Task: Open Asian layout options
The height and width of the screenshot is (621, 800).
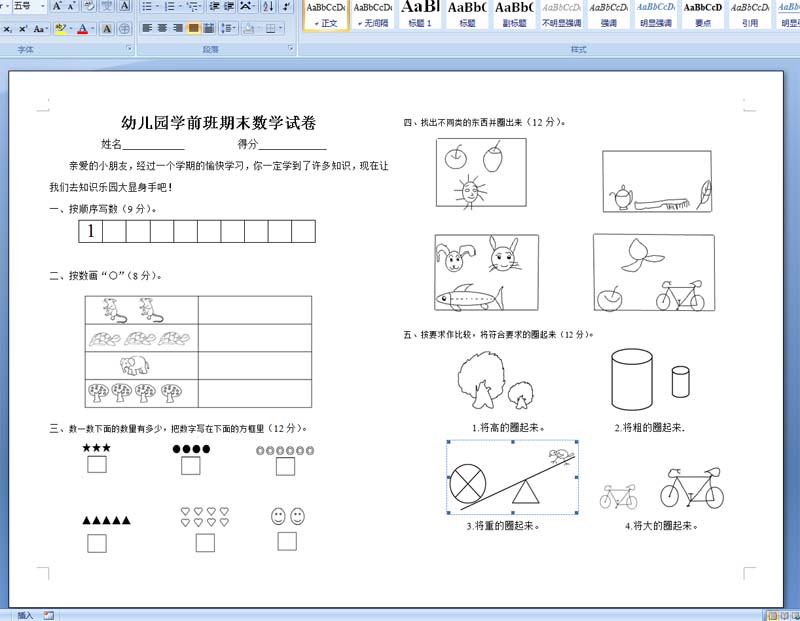Action: [x=246, y=7]
